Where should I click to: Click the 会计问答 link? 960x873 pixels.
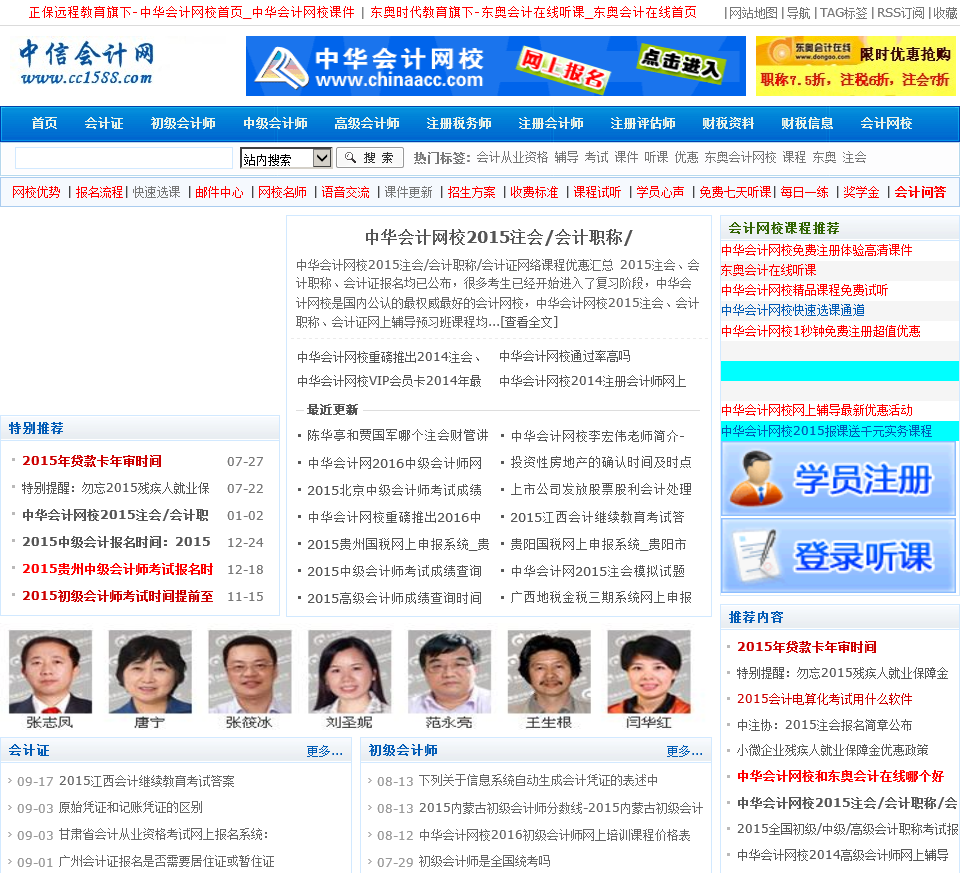920,192
